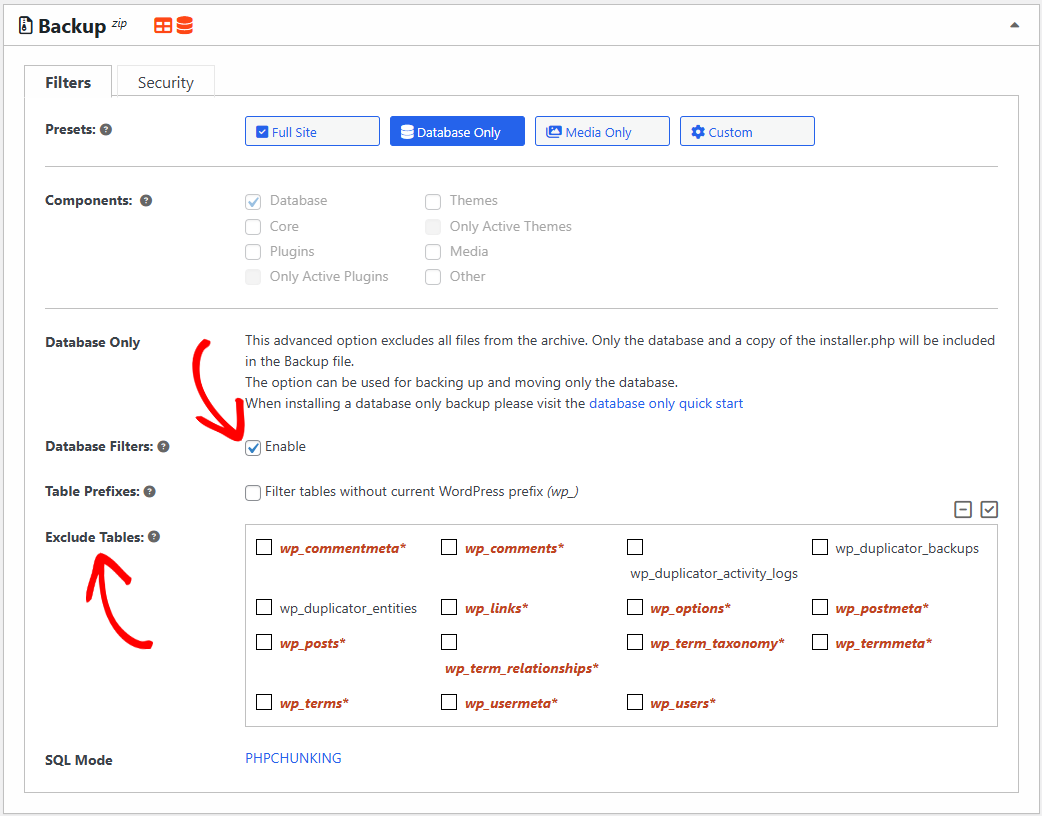The height and width of the screenshot is (816, 1042).
Task: Choose the Media Only preset
Action: pos(602,132)
